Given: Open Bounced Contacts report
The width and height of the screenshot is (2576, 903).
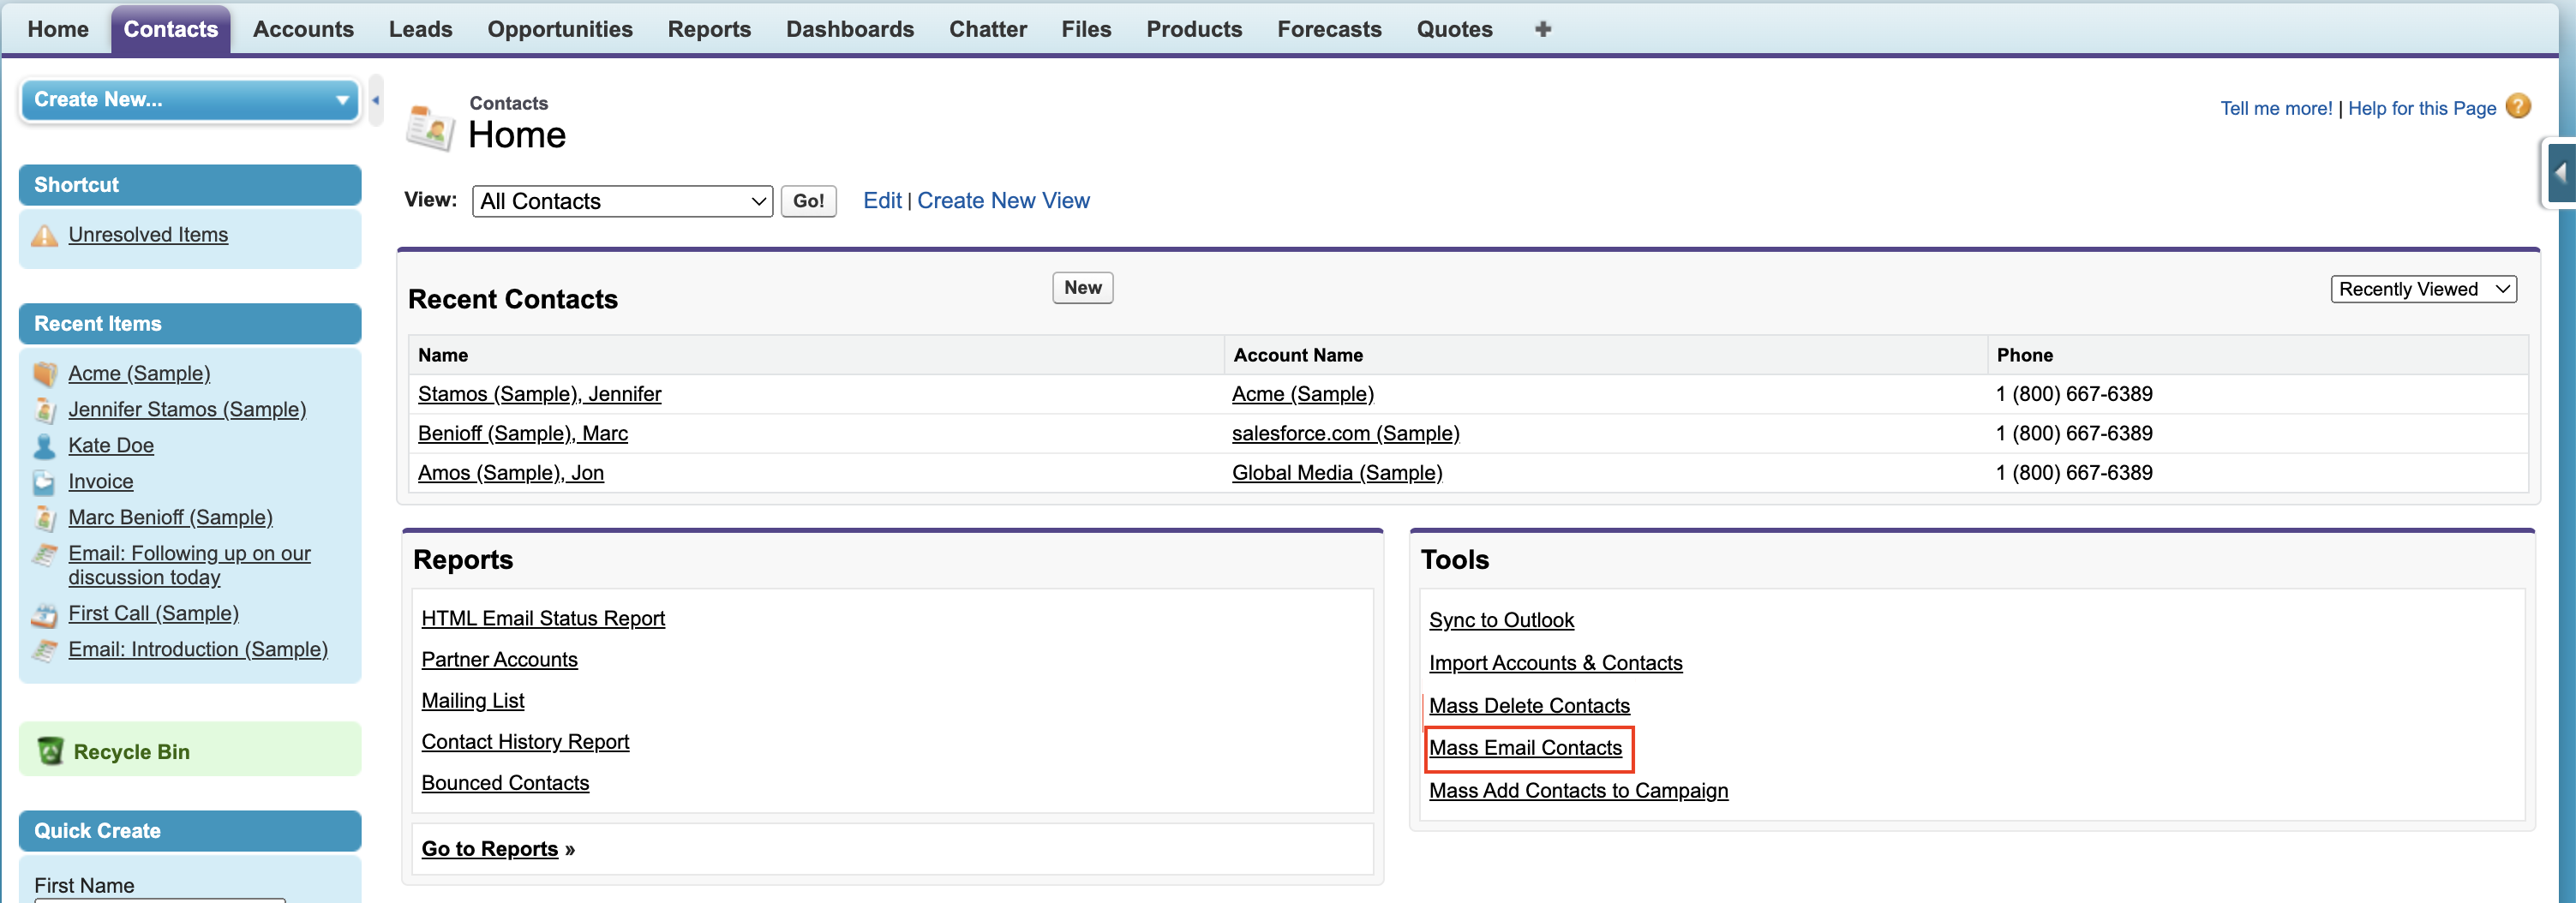Looking at the screenshot, I should 505,783.
